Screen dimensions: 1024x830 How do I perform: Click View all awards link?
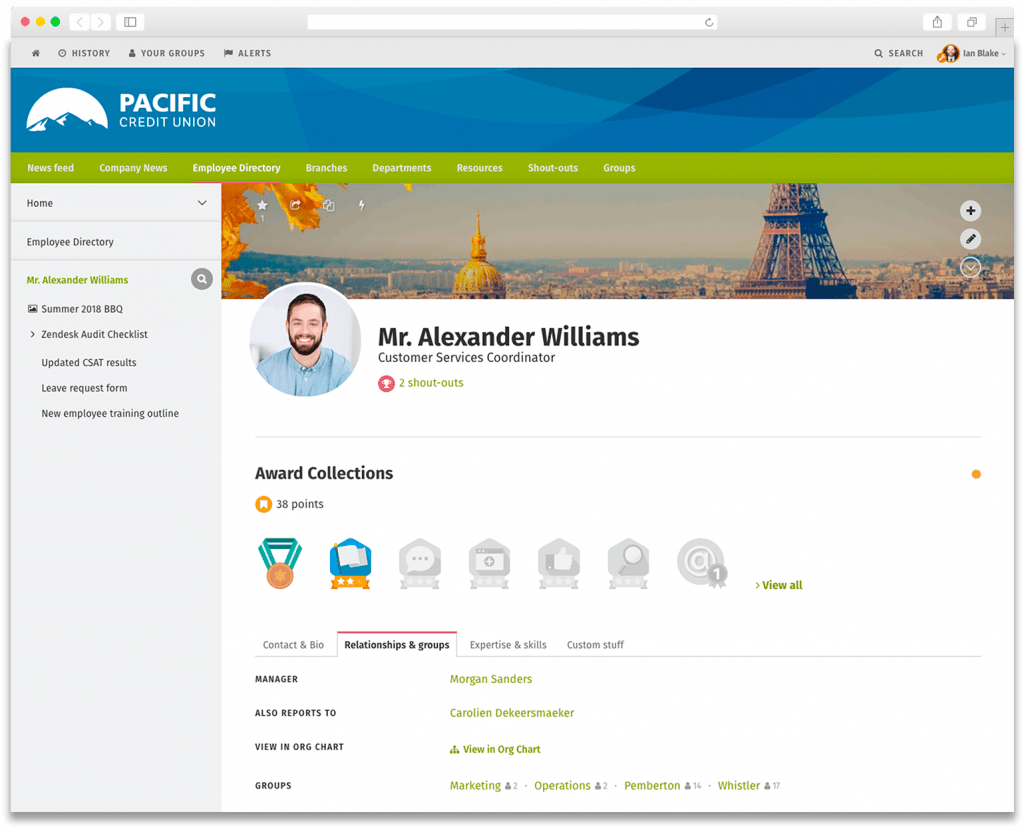point(780,585)
